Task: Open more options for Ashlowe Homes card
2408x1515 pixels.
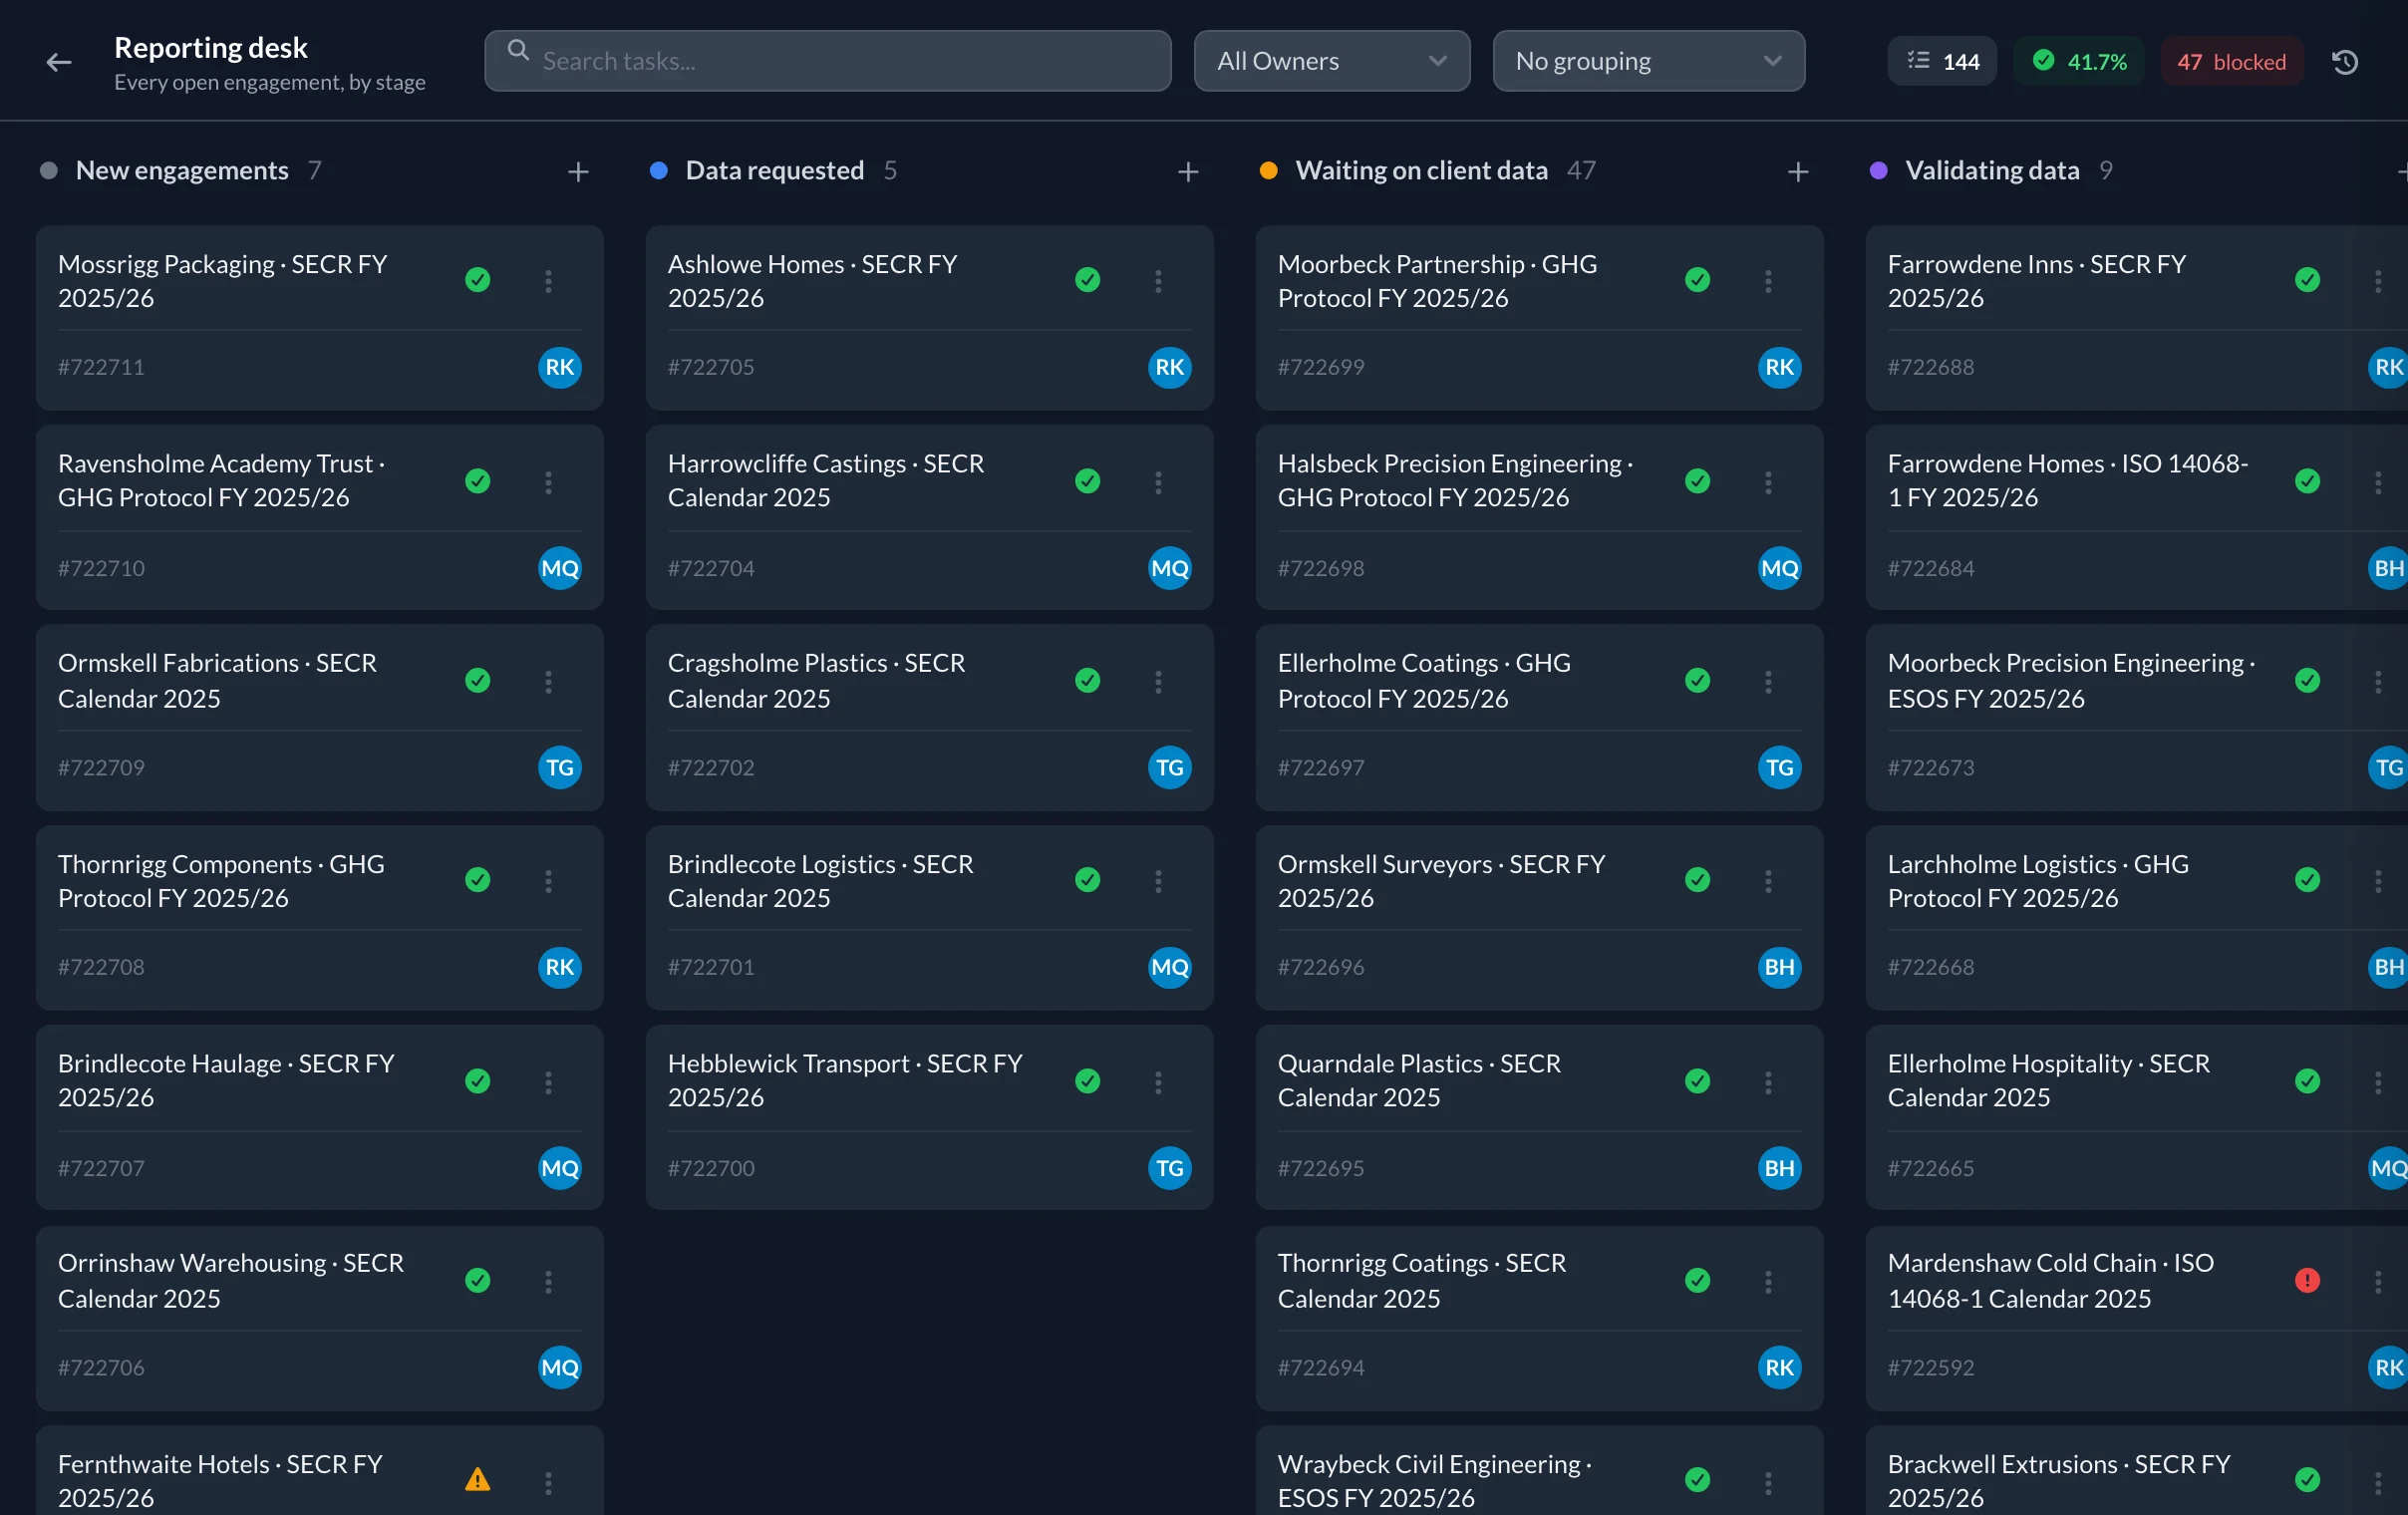Action: pyautogui.click(x=1158, y=281)
